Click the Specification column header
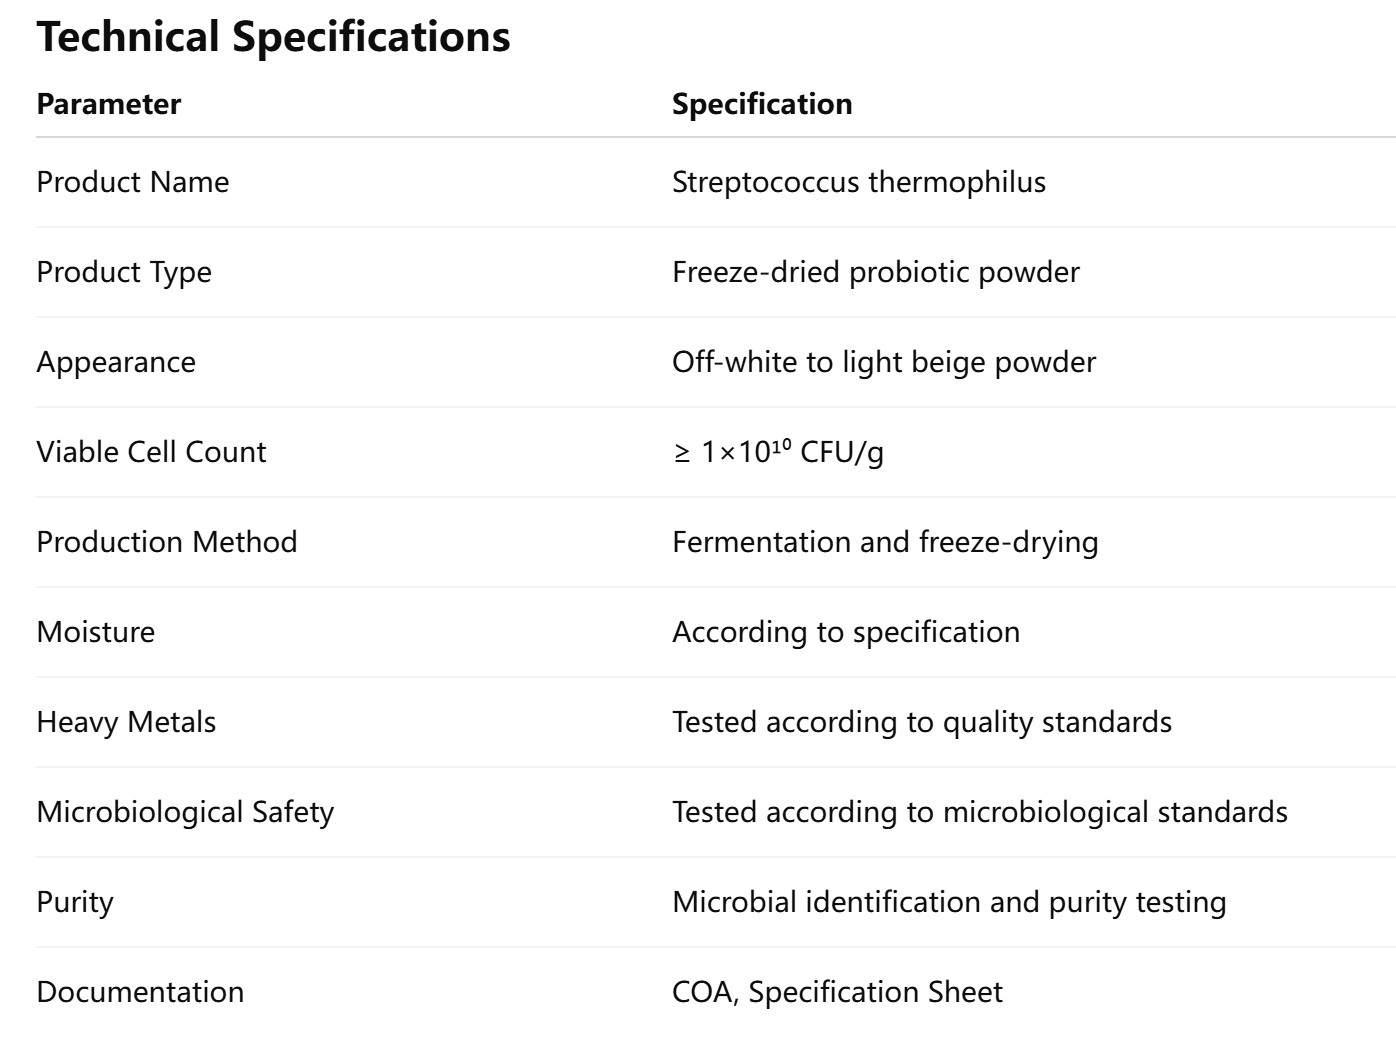Screen dimensions: 1396x1052 point(762,104)
